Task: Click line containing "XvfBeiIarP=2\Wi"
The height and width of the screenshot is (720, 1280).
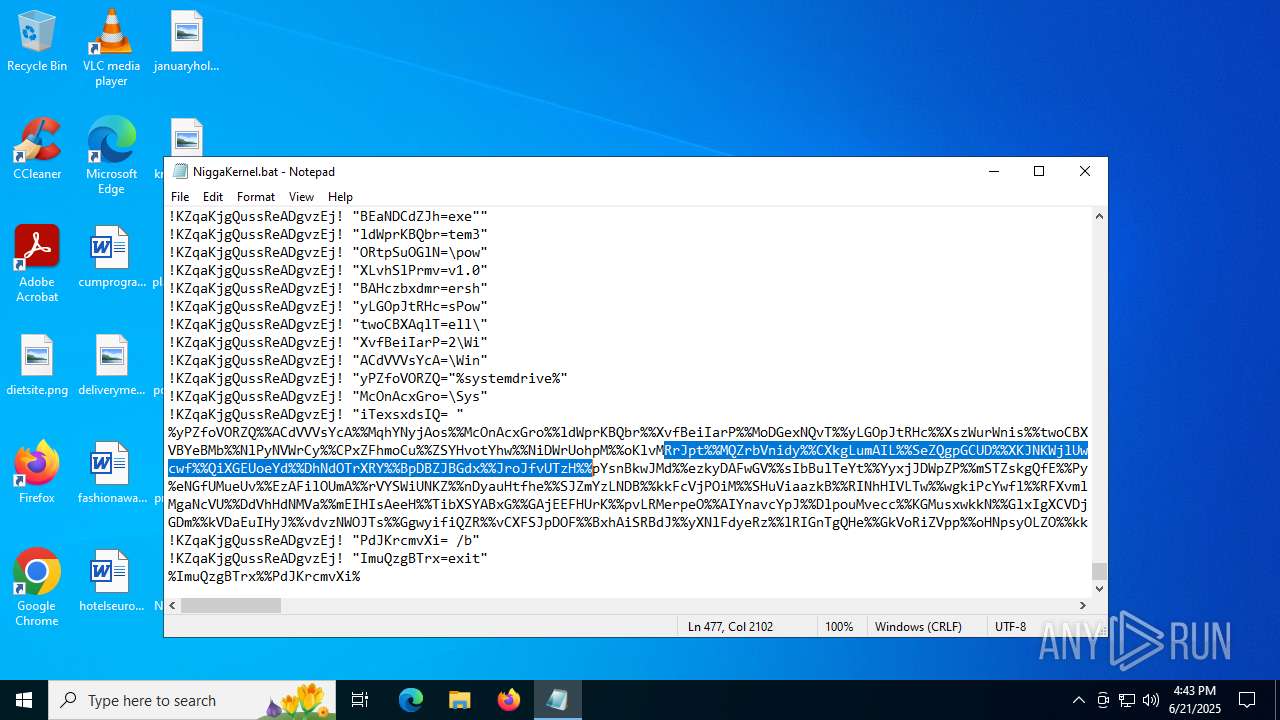Action: [328, 342]
